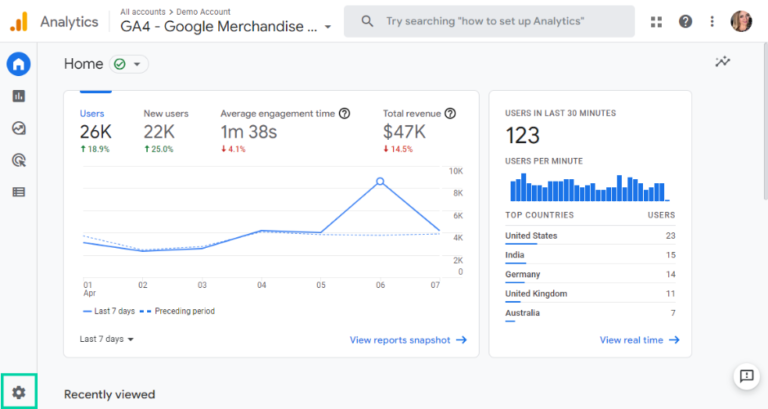Click help icon beside Total revenue
Viewport: 768px width, 409px height.
tap(450, 114)
